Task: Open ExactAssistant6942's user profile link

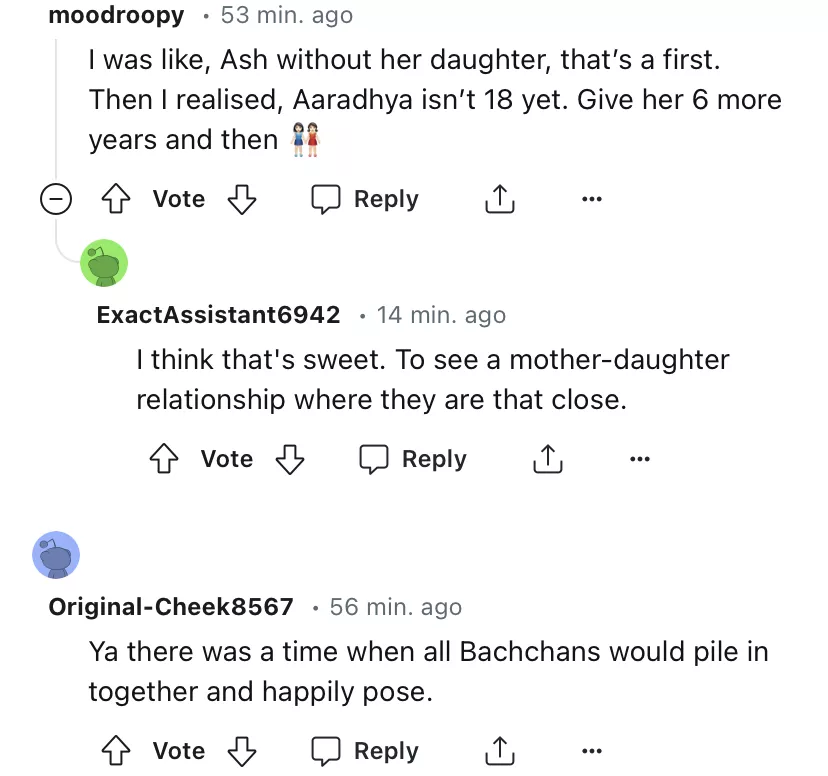Action: (218, 315)
